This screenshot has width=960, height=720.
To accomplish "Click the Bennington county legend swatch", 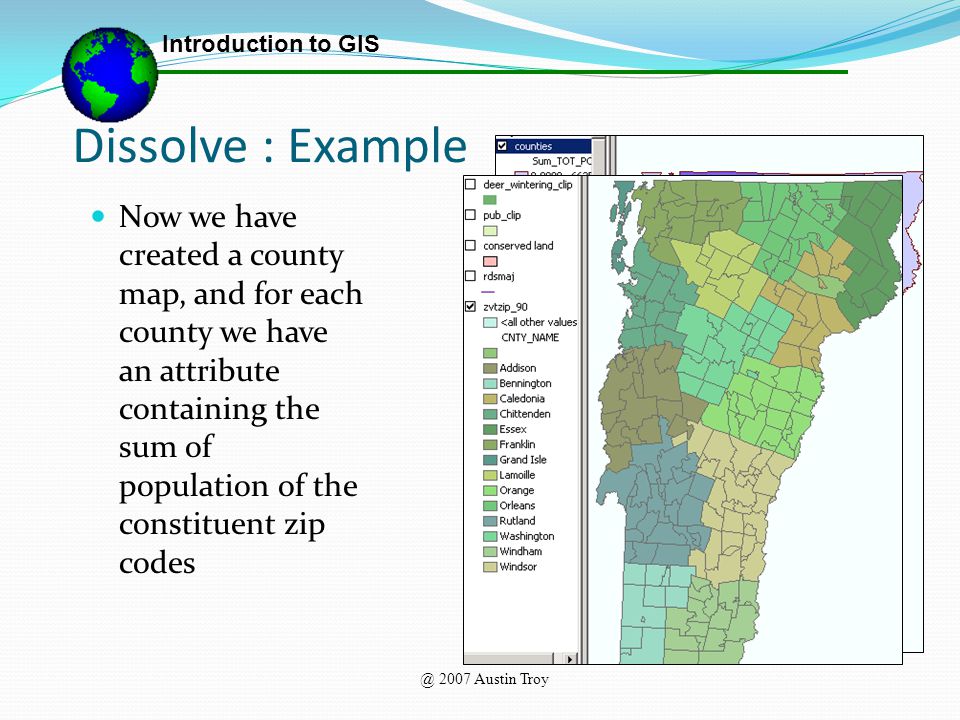I will (x=490, y=383).
